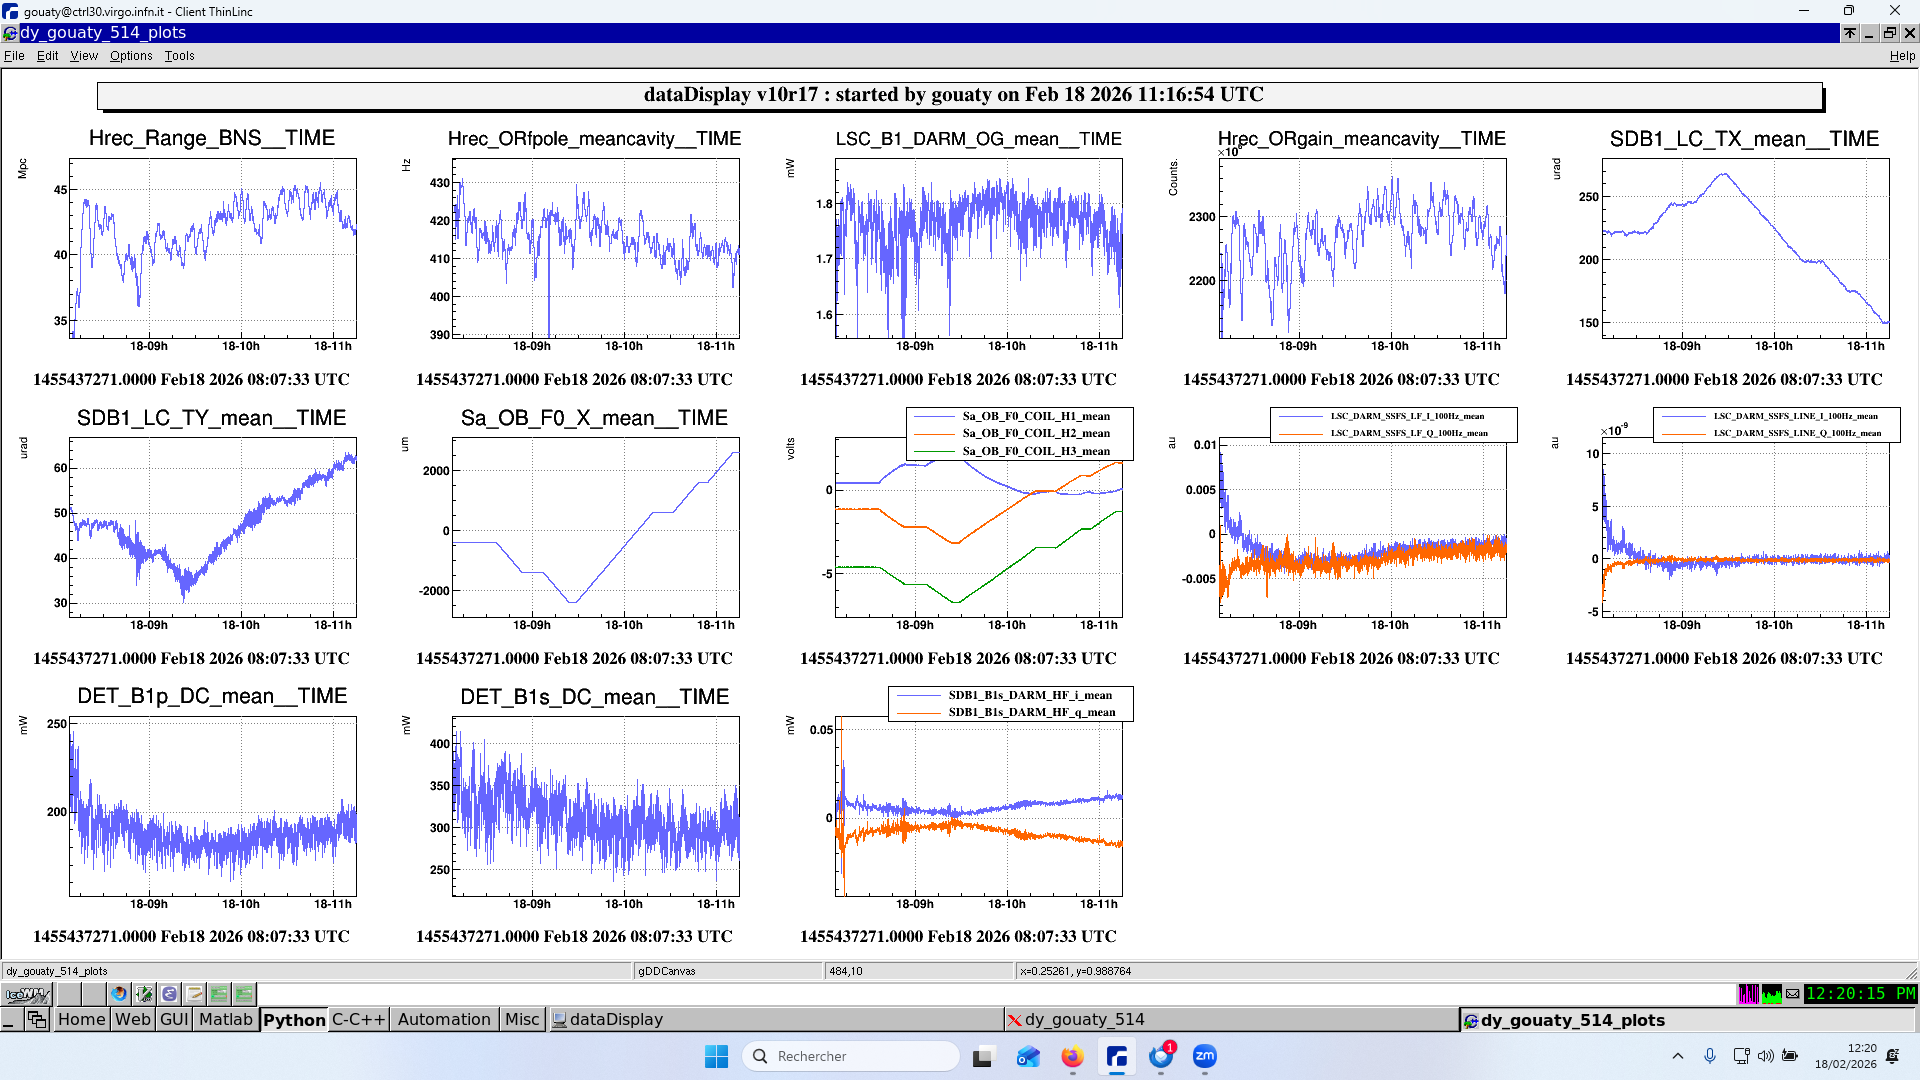
Task: Click the Hrec_Range_BNS__TIME plot title
Action: (211, 138)
